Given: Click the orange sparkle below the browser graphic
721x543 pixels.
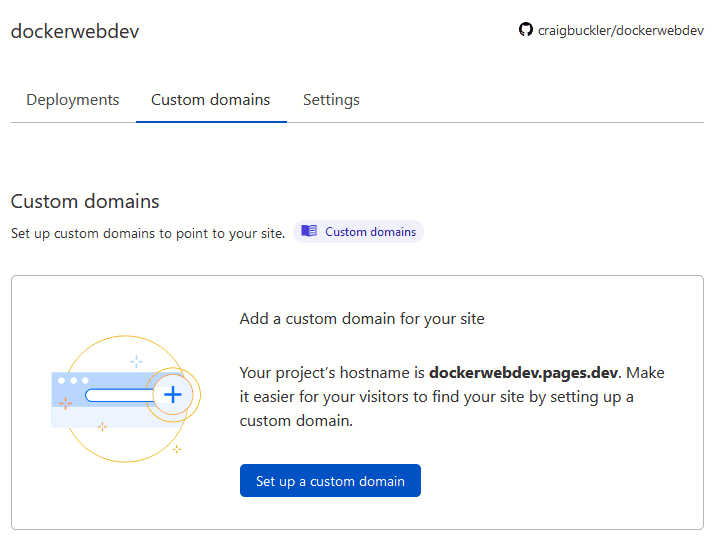Looking at the screenshot, I should click(x=102, y=427).
